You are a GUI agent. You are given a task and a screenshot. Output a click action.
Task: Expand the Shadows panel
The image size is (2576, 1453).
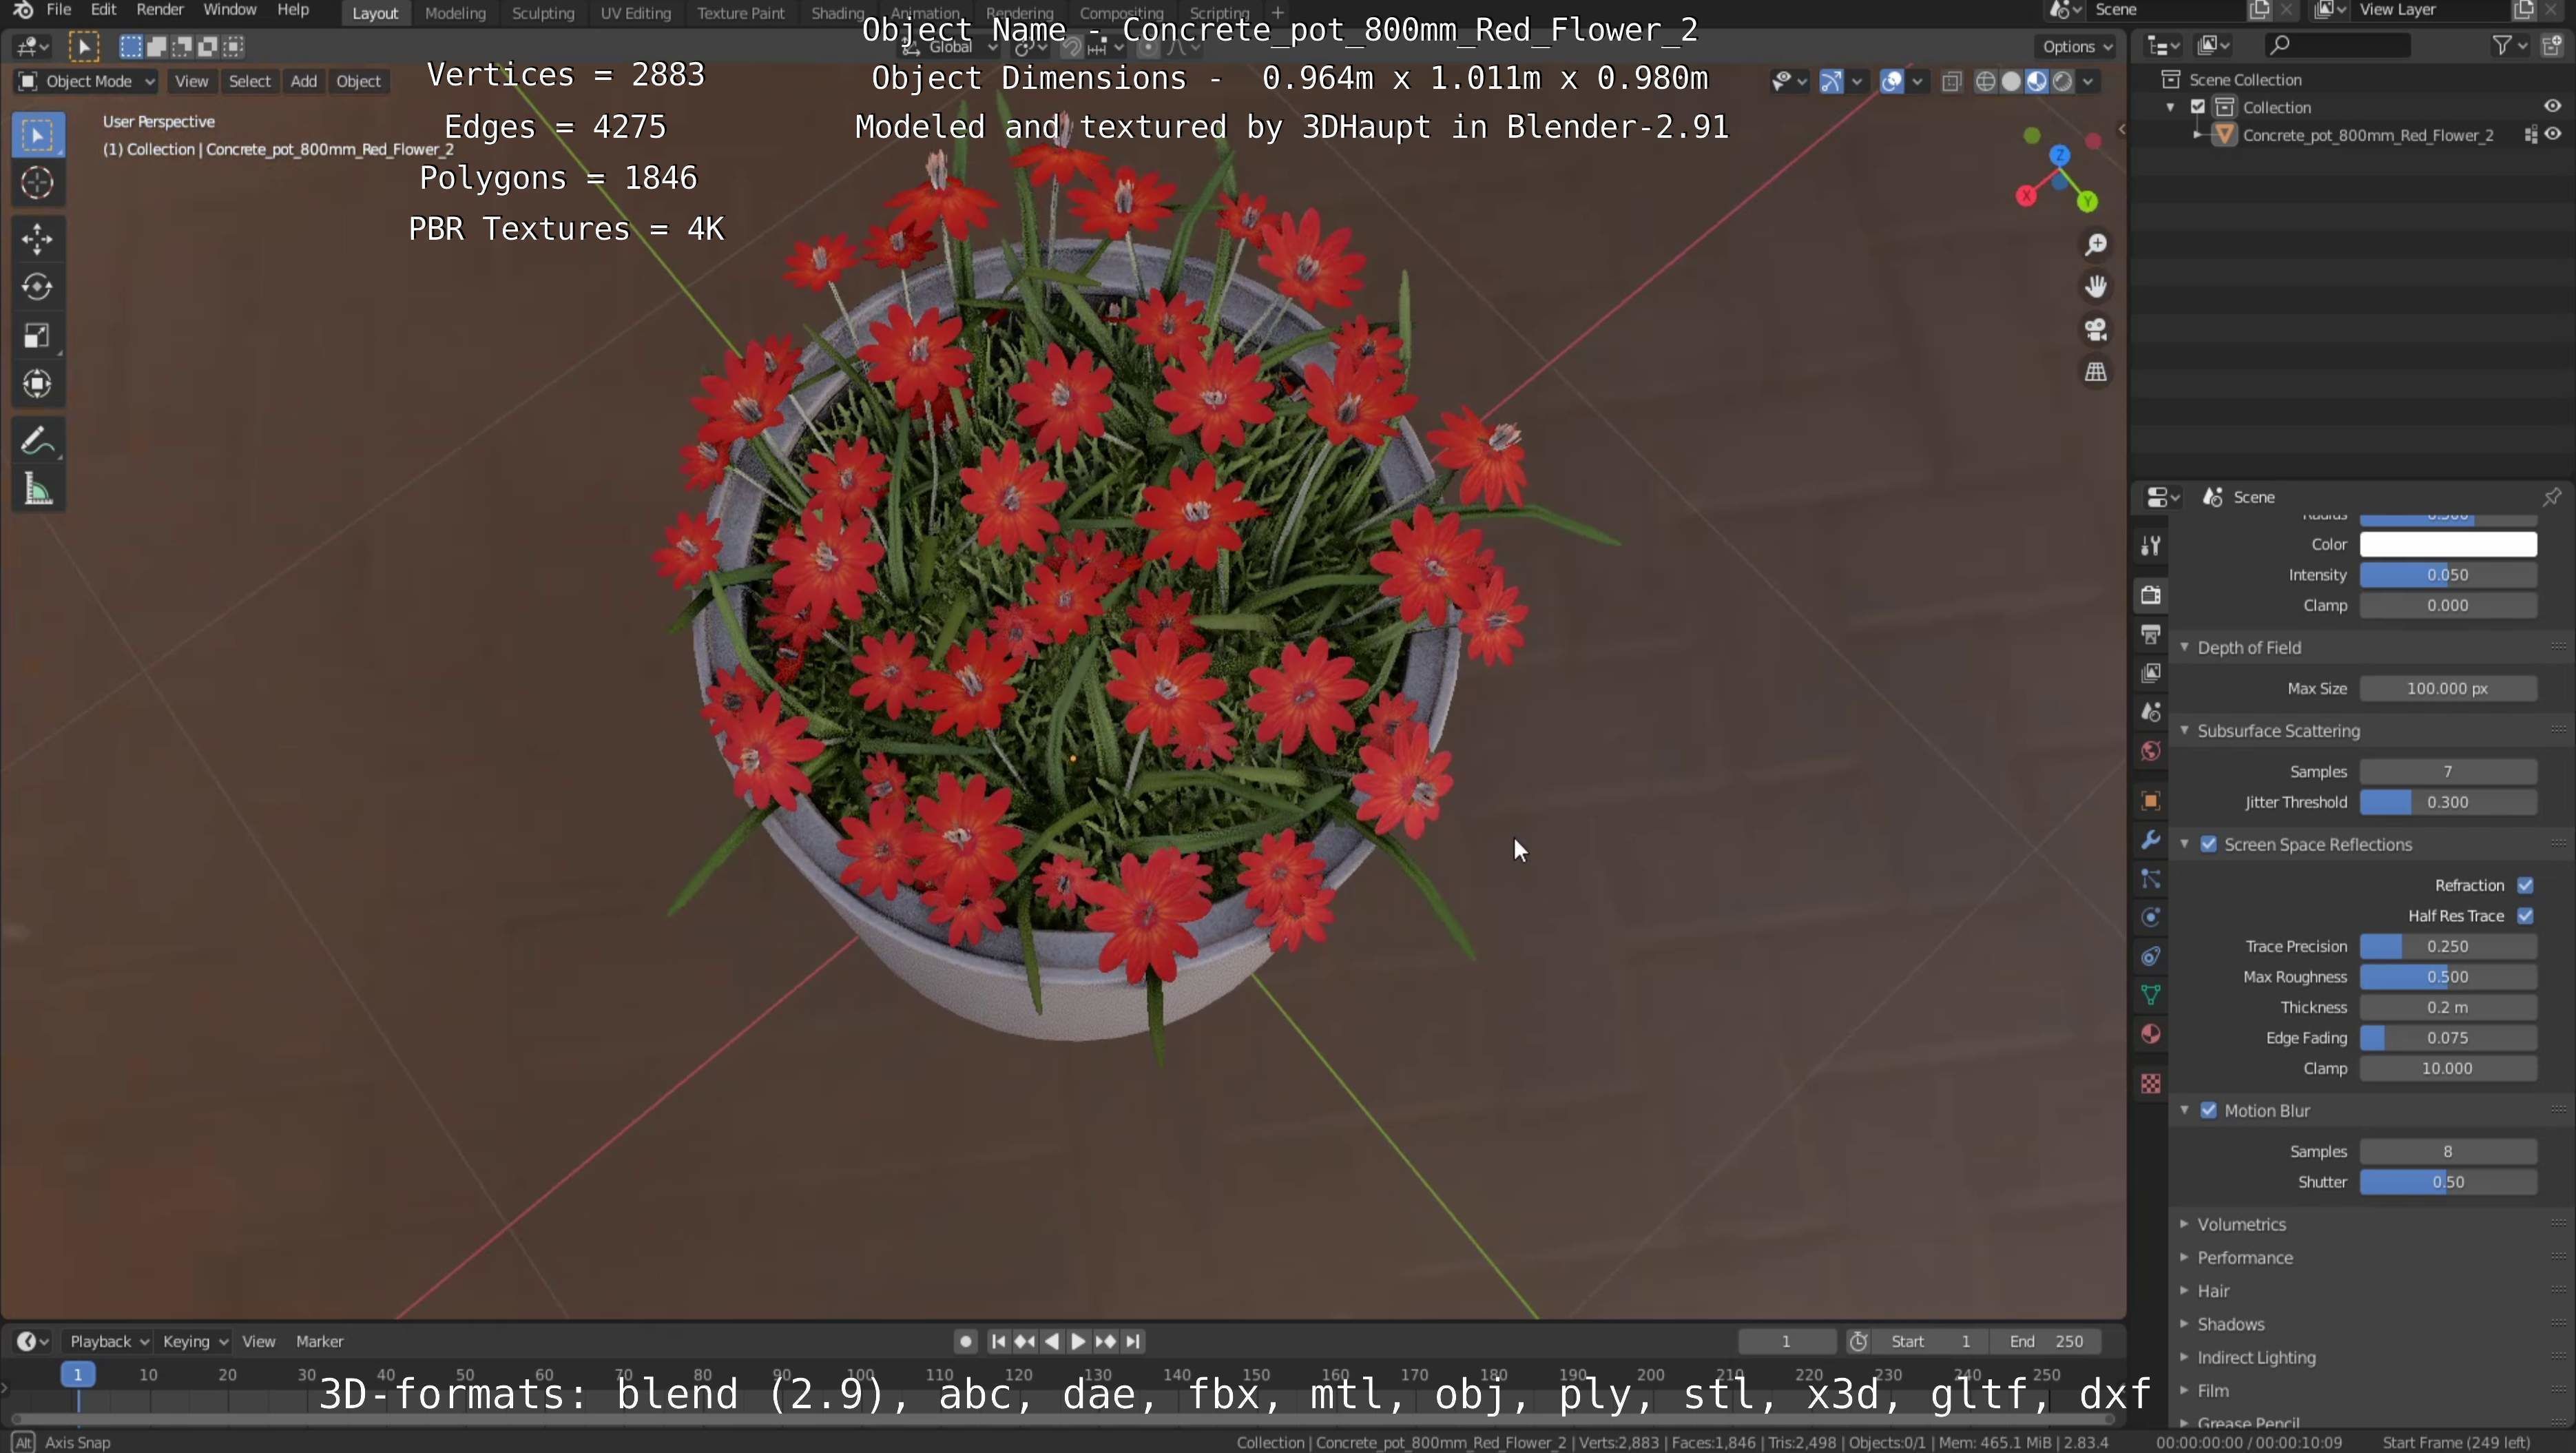(2231, 1325)
